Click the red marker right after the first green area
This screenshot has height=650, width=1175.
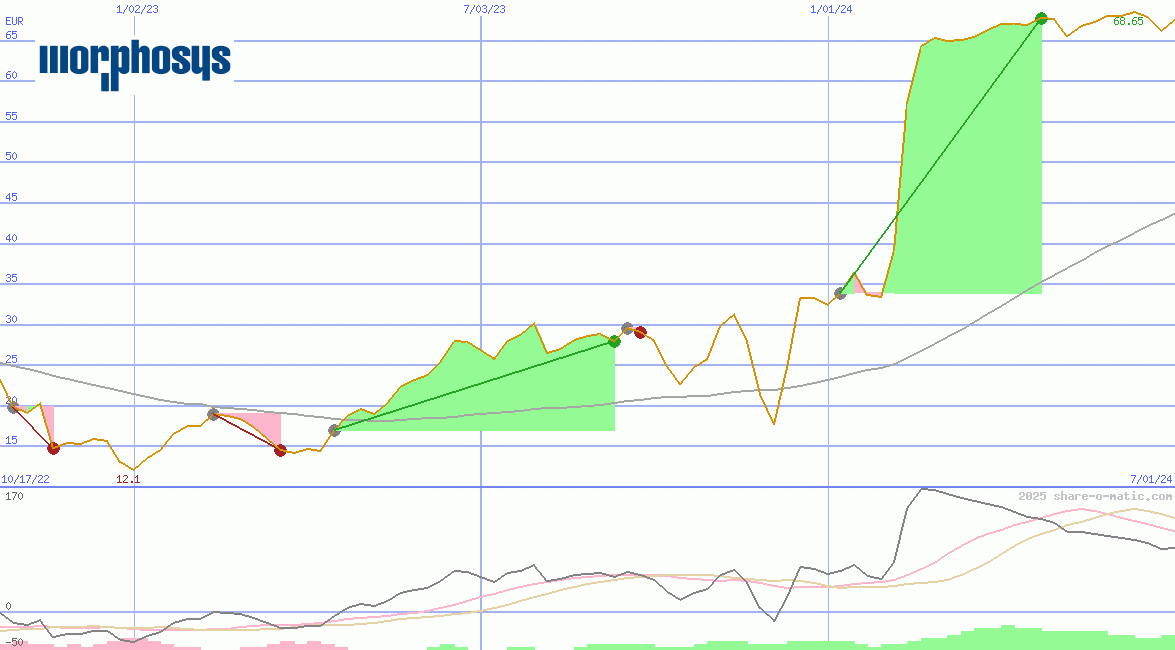(640, 332)
